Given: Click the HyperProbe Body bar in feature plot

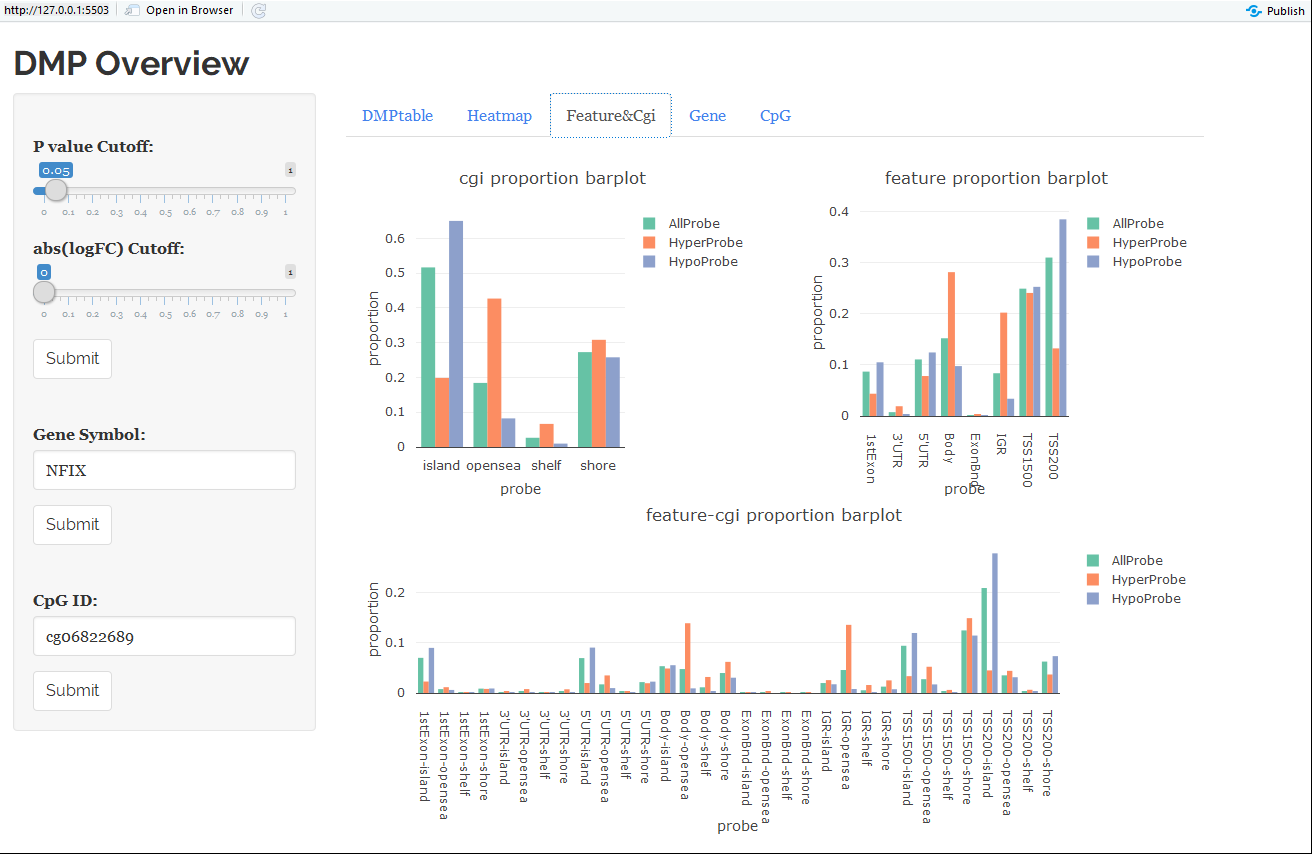Looking at the screenshot, I should (951, 344).
